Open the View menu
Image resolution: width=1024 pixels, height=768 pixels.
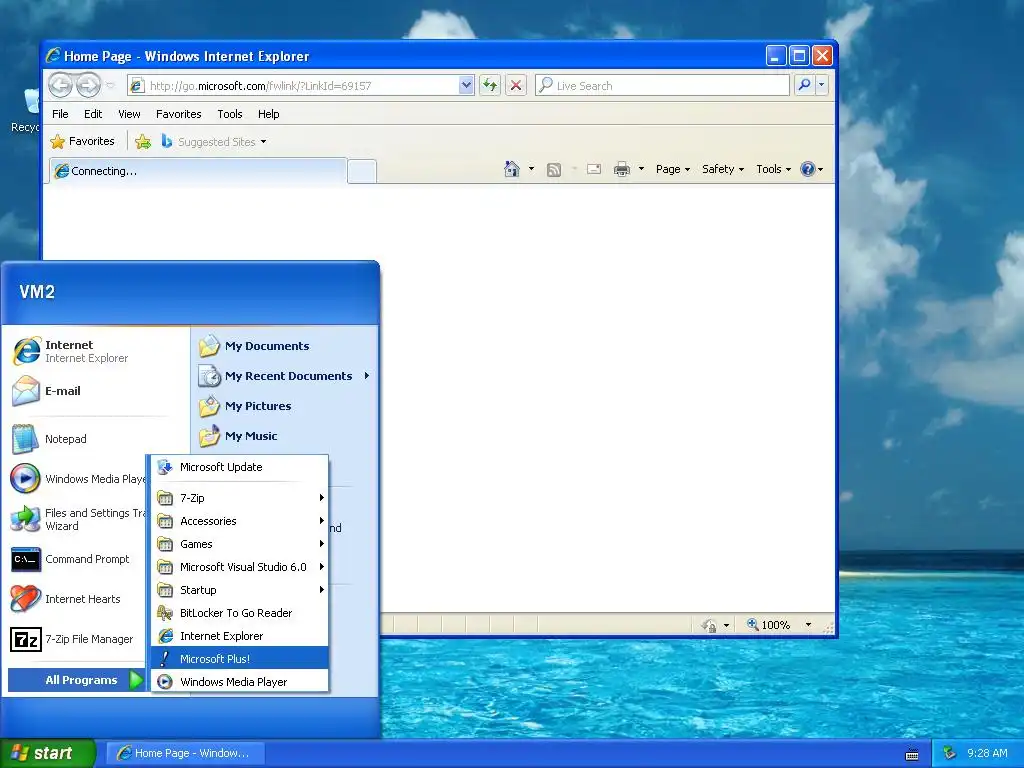(x=129, y=114)
